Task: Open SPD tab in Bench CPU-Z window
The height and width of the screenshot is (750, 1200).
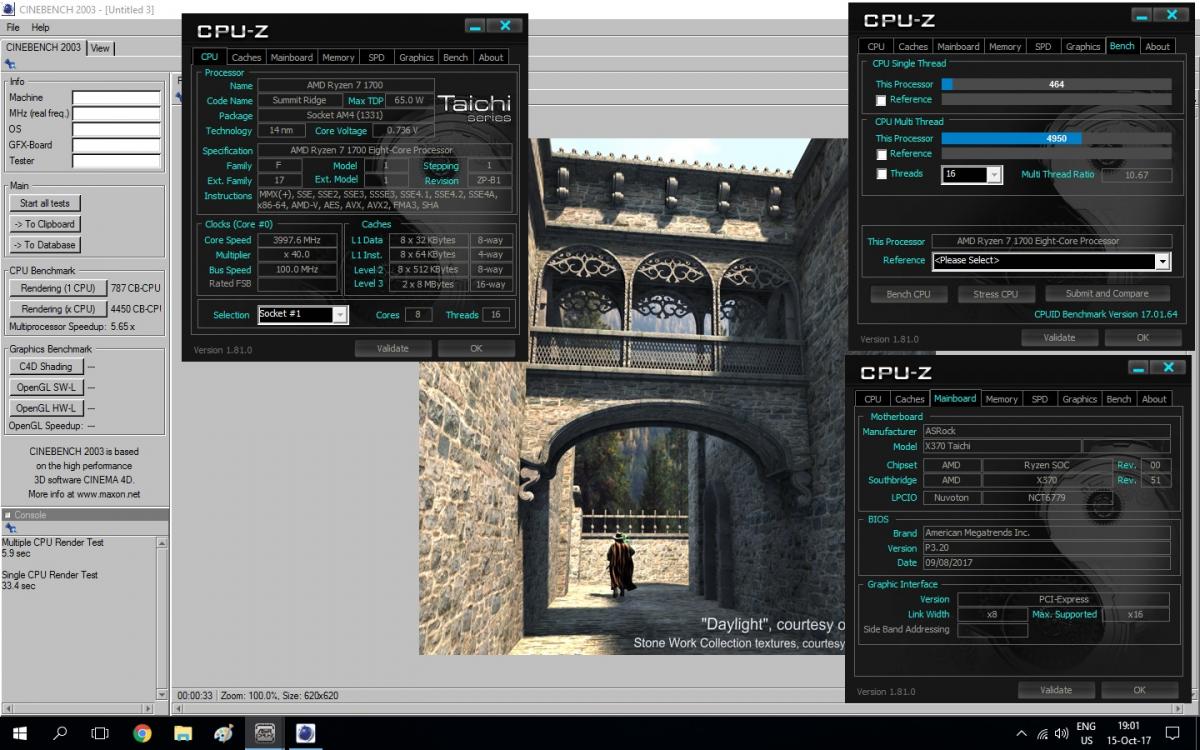Action: point(1043,46)
